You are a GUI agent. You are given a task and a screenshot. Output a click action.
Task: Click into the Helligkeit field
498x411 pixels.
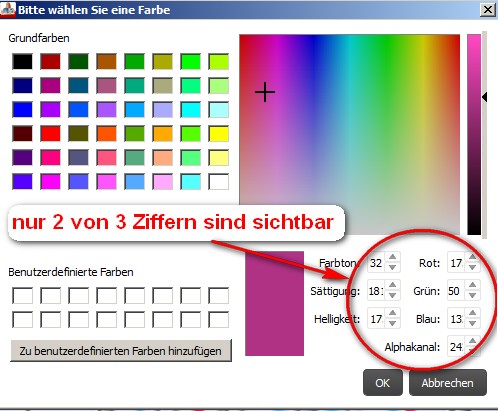[376, 319]
